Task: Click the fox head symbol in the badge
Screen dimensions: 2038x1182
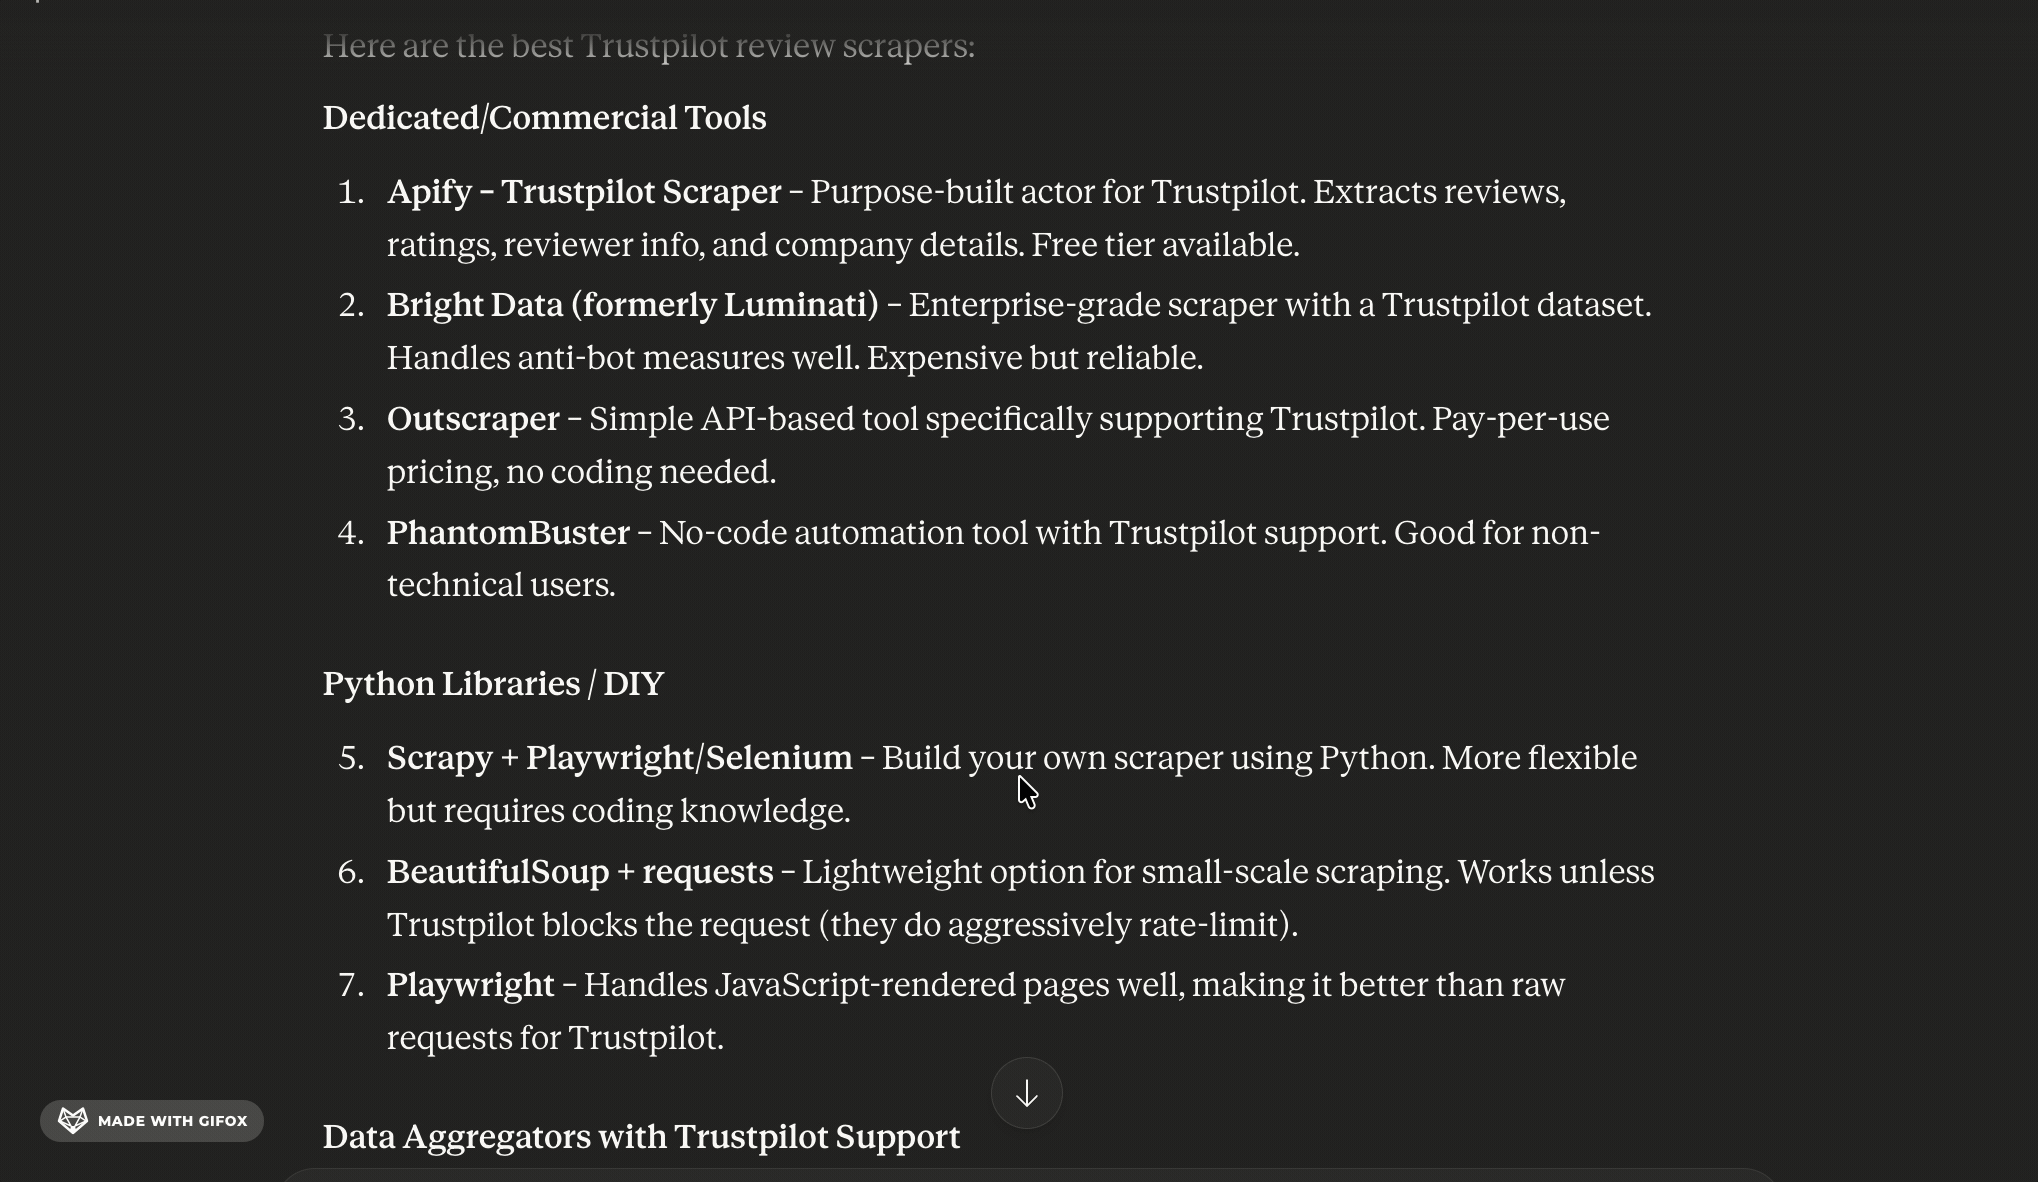Action: tap(71, 1120)
